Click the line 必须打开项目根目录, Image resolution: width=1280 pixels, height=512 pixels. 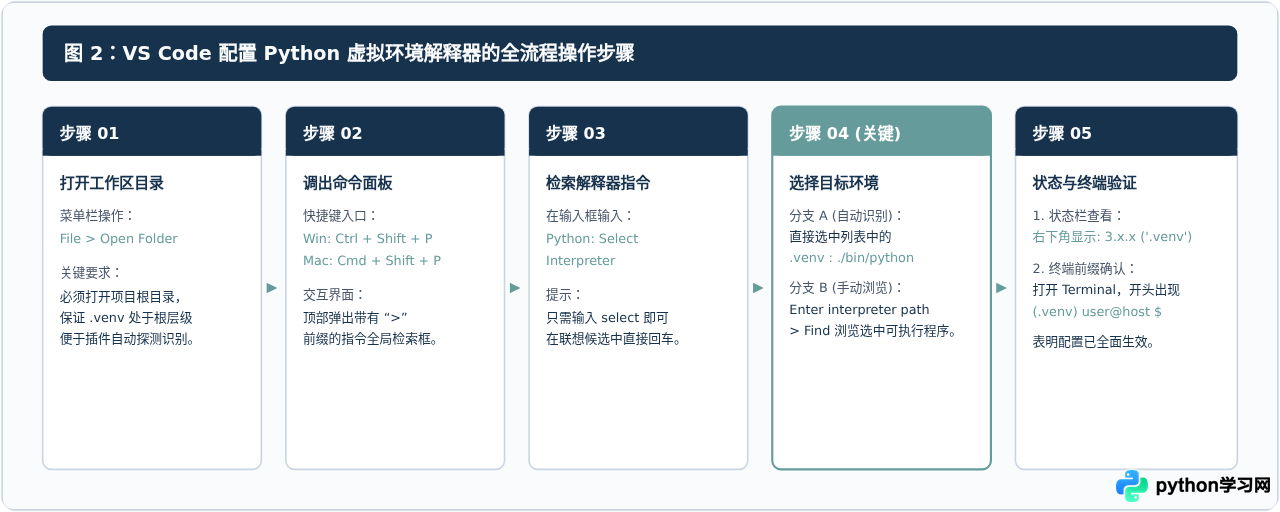tap(121, 296)
